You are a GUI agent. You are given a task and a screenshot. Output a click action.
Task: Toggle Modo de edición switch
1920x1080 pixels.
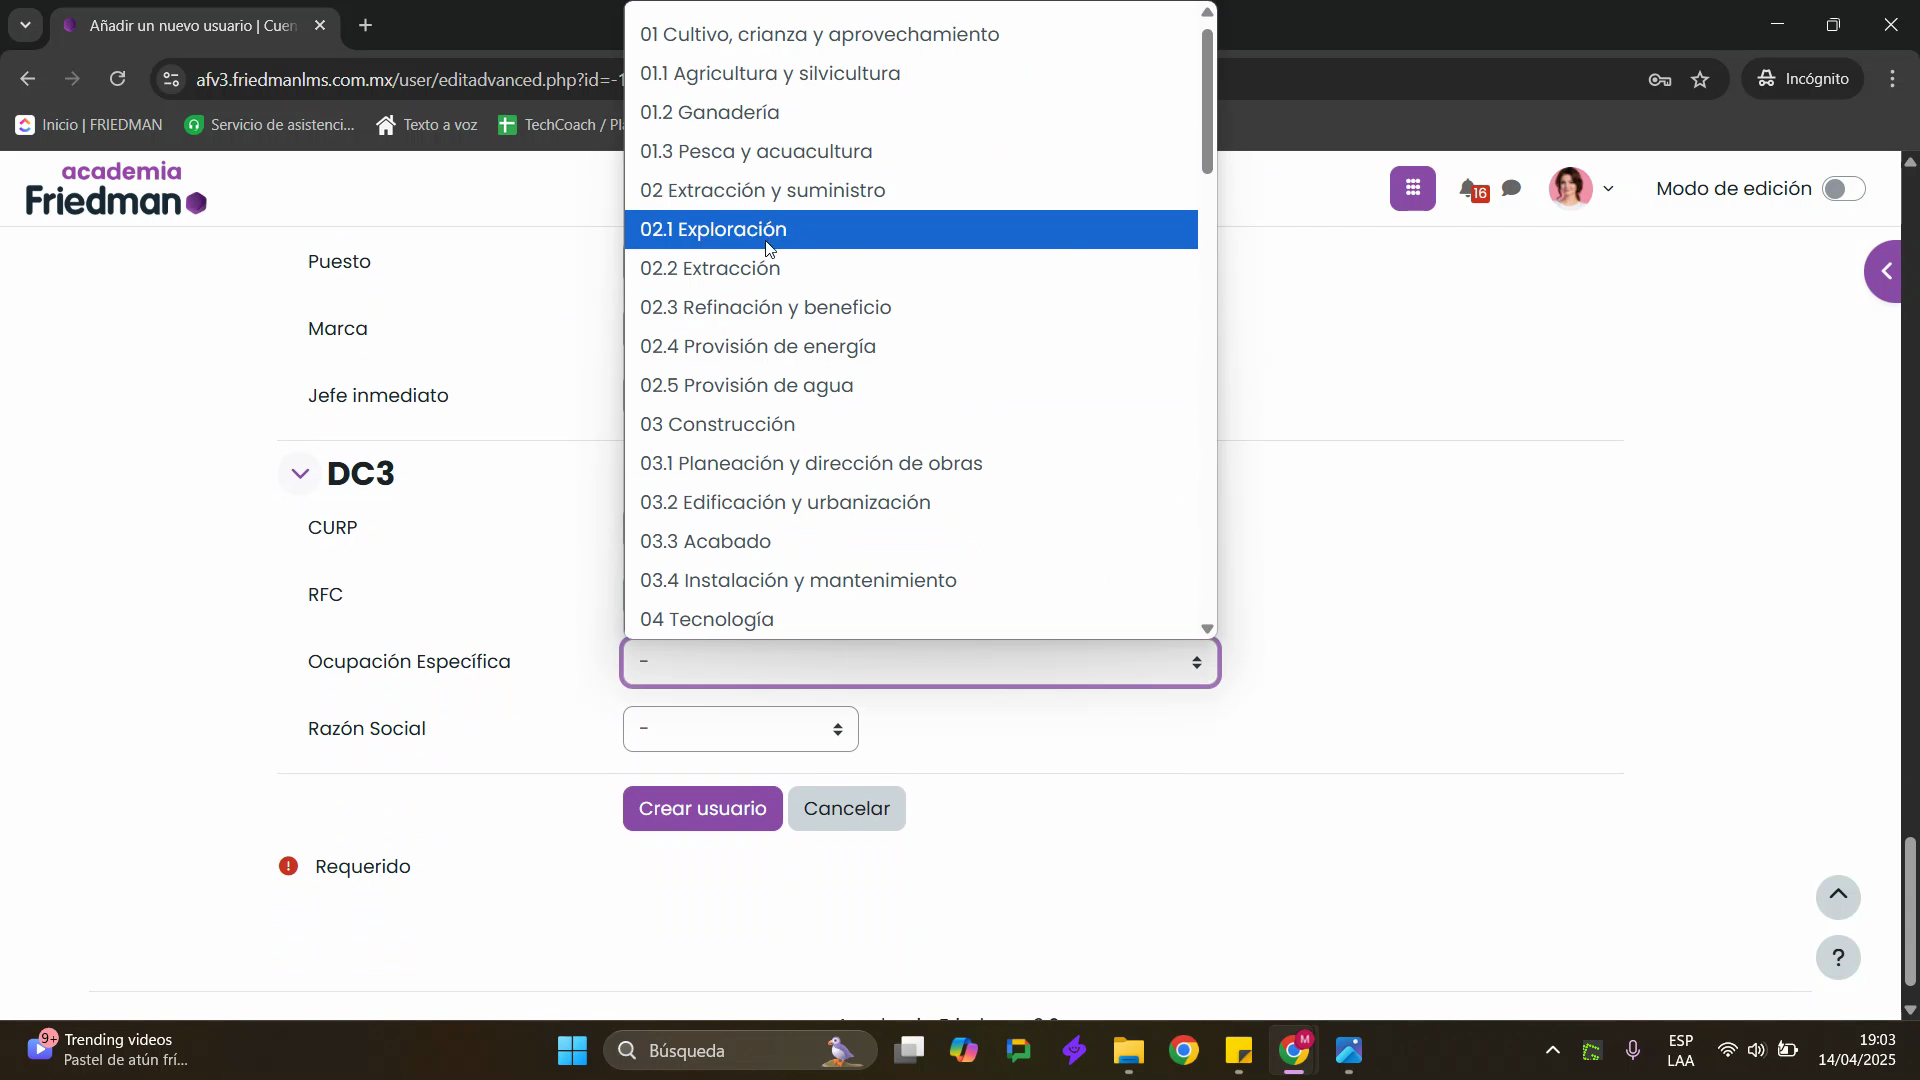click(x=1843, y=189)
